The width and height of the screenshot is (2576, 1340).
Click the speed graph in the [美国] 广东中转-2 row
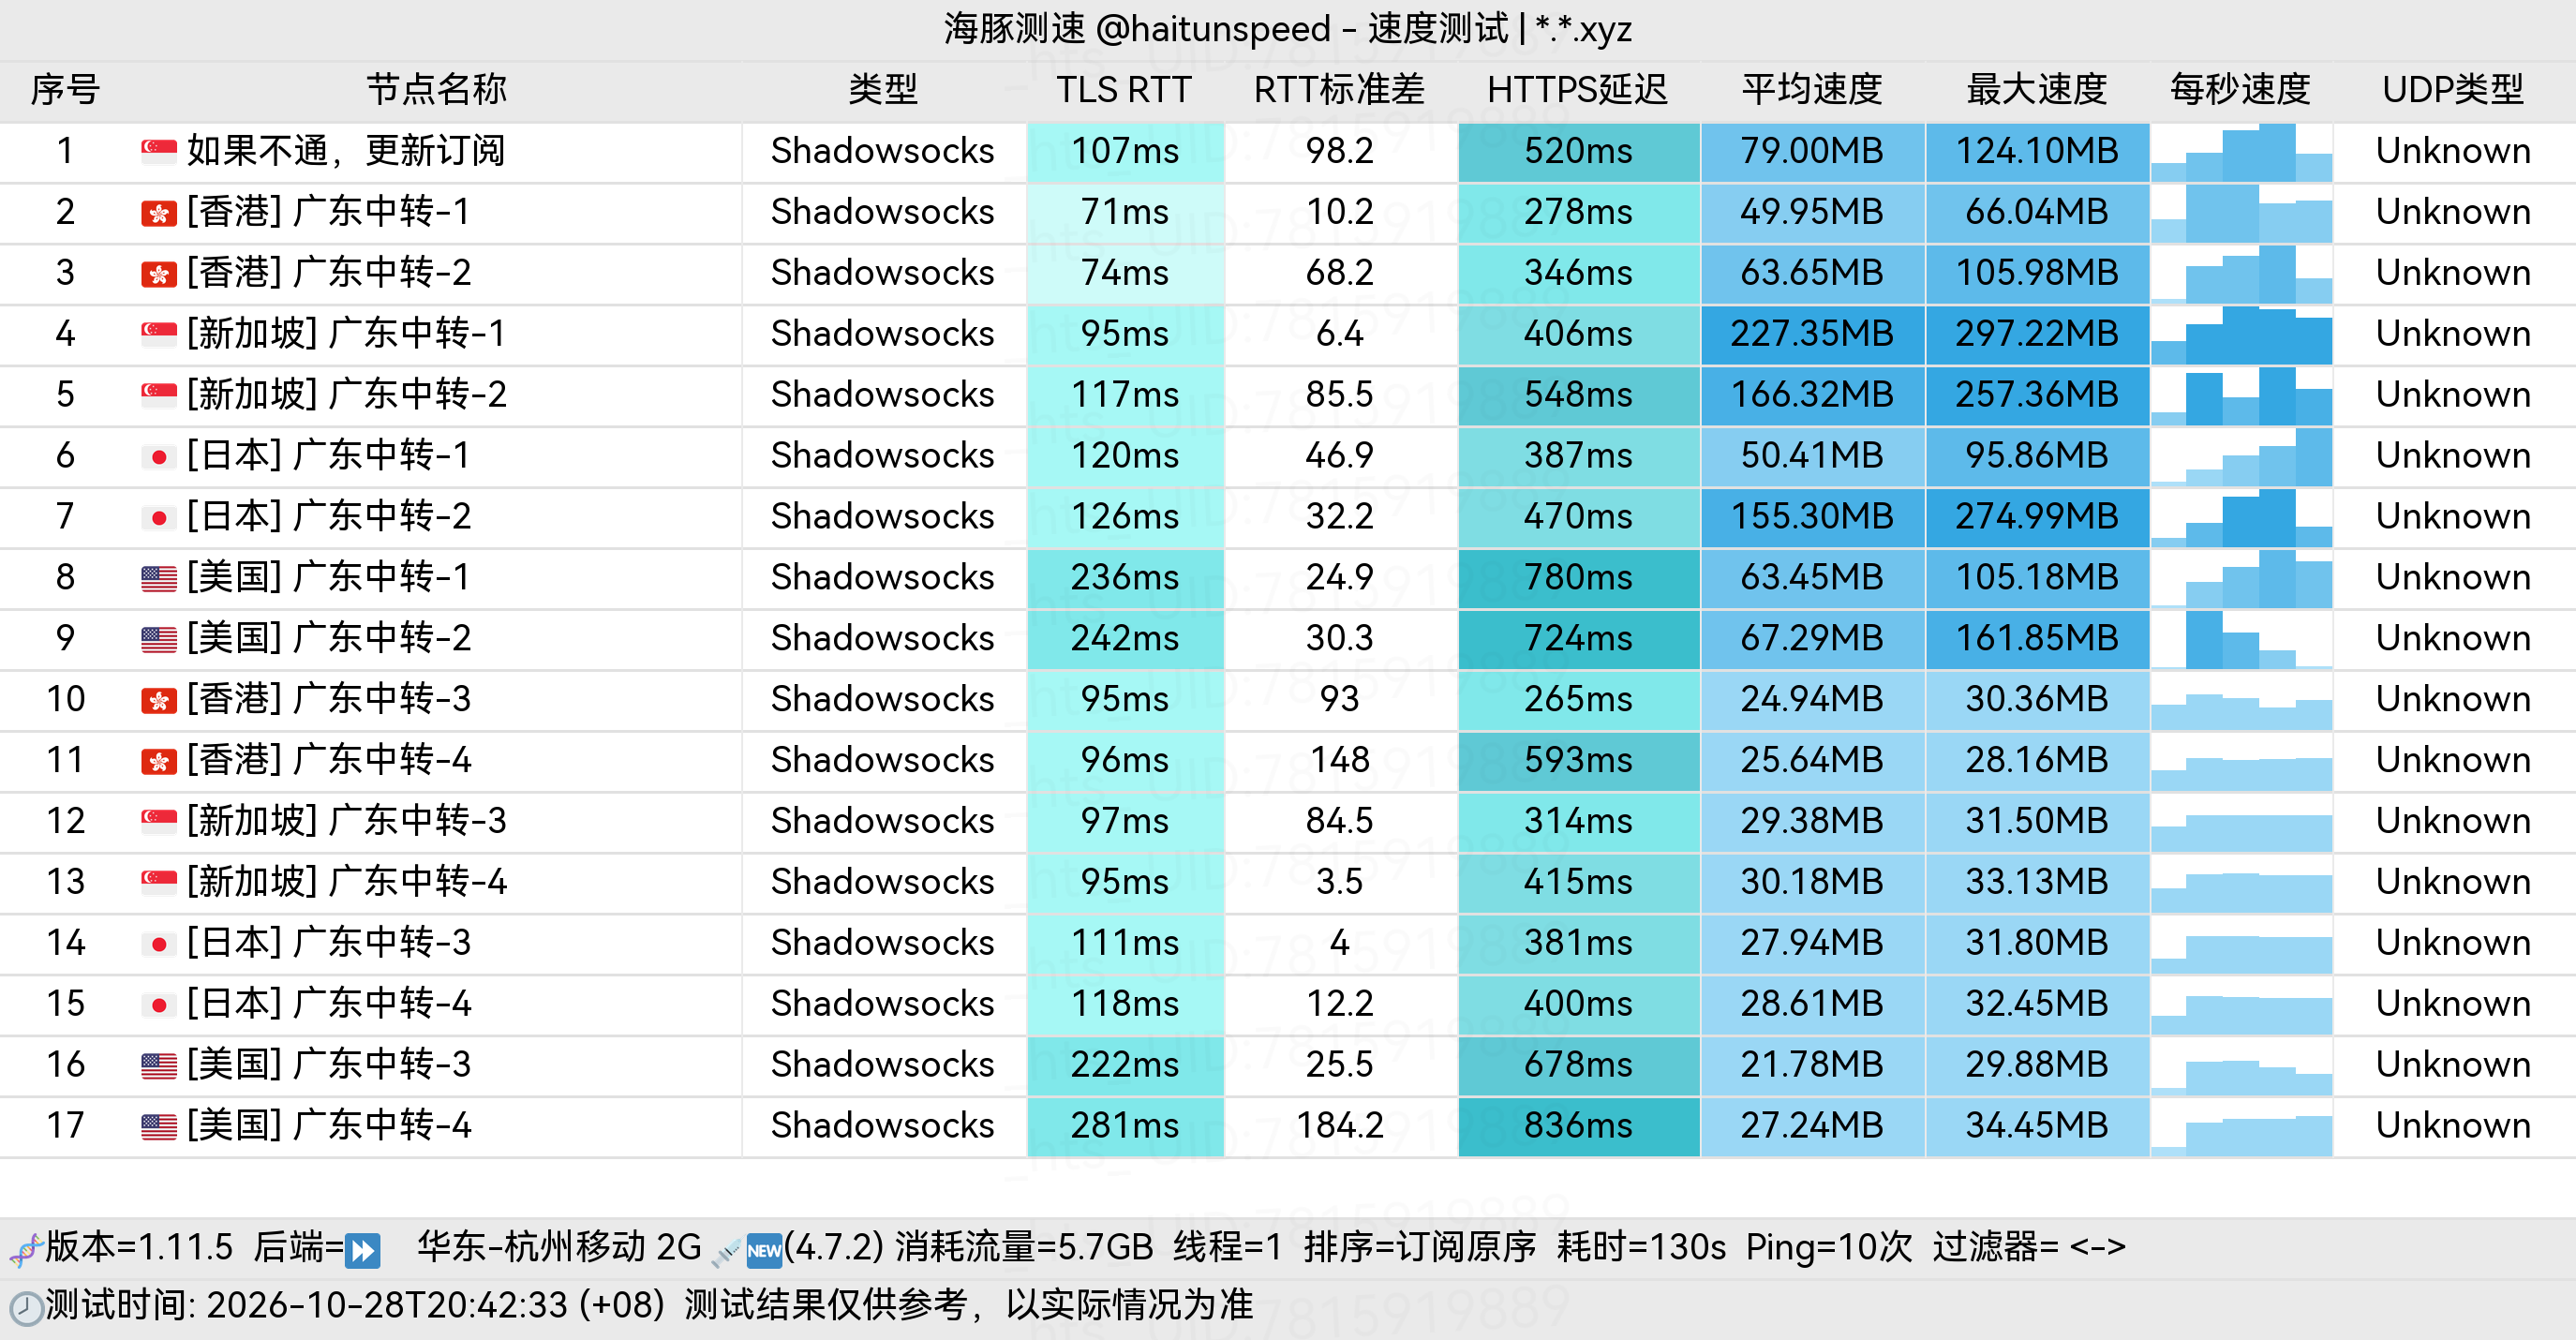click(x=2241, y=639)
